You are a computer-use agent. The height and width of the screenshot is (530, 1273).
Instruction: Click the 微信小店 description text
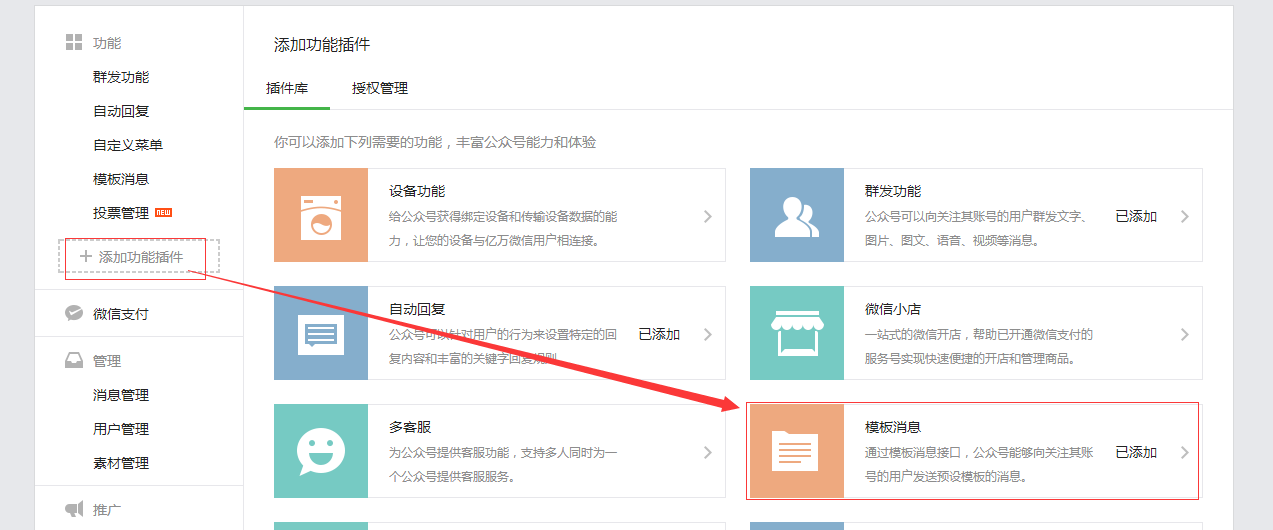979,346
